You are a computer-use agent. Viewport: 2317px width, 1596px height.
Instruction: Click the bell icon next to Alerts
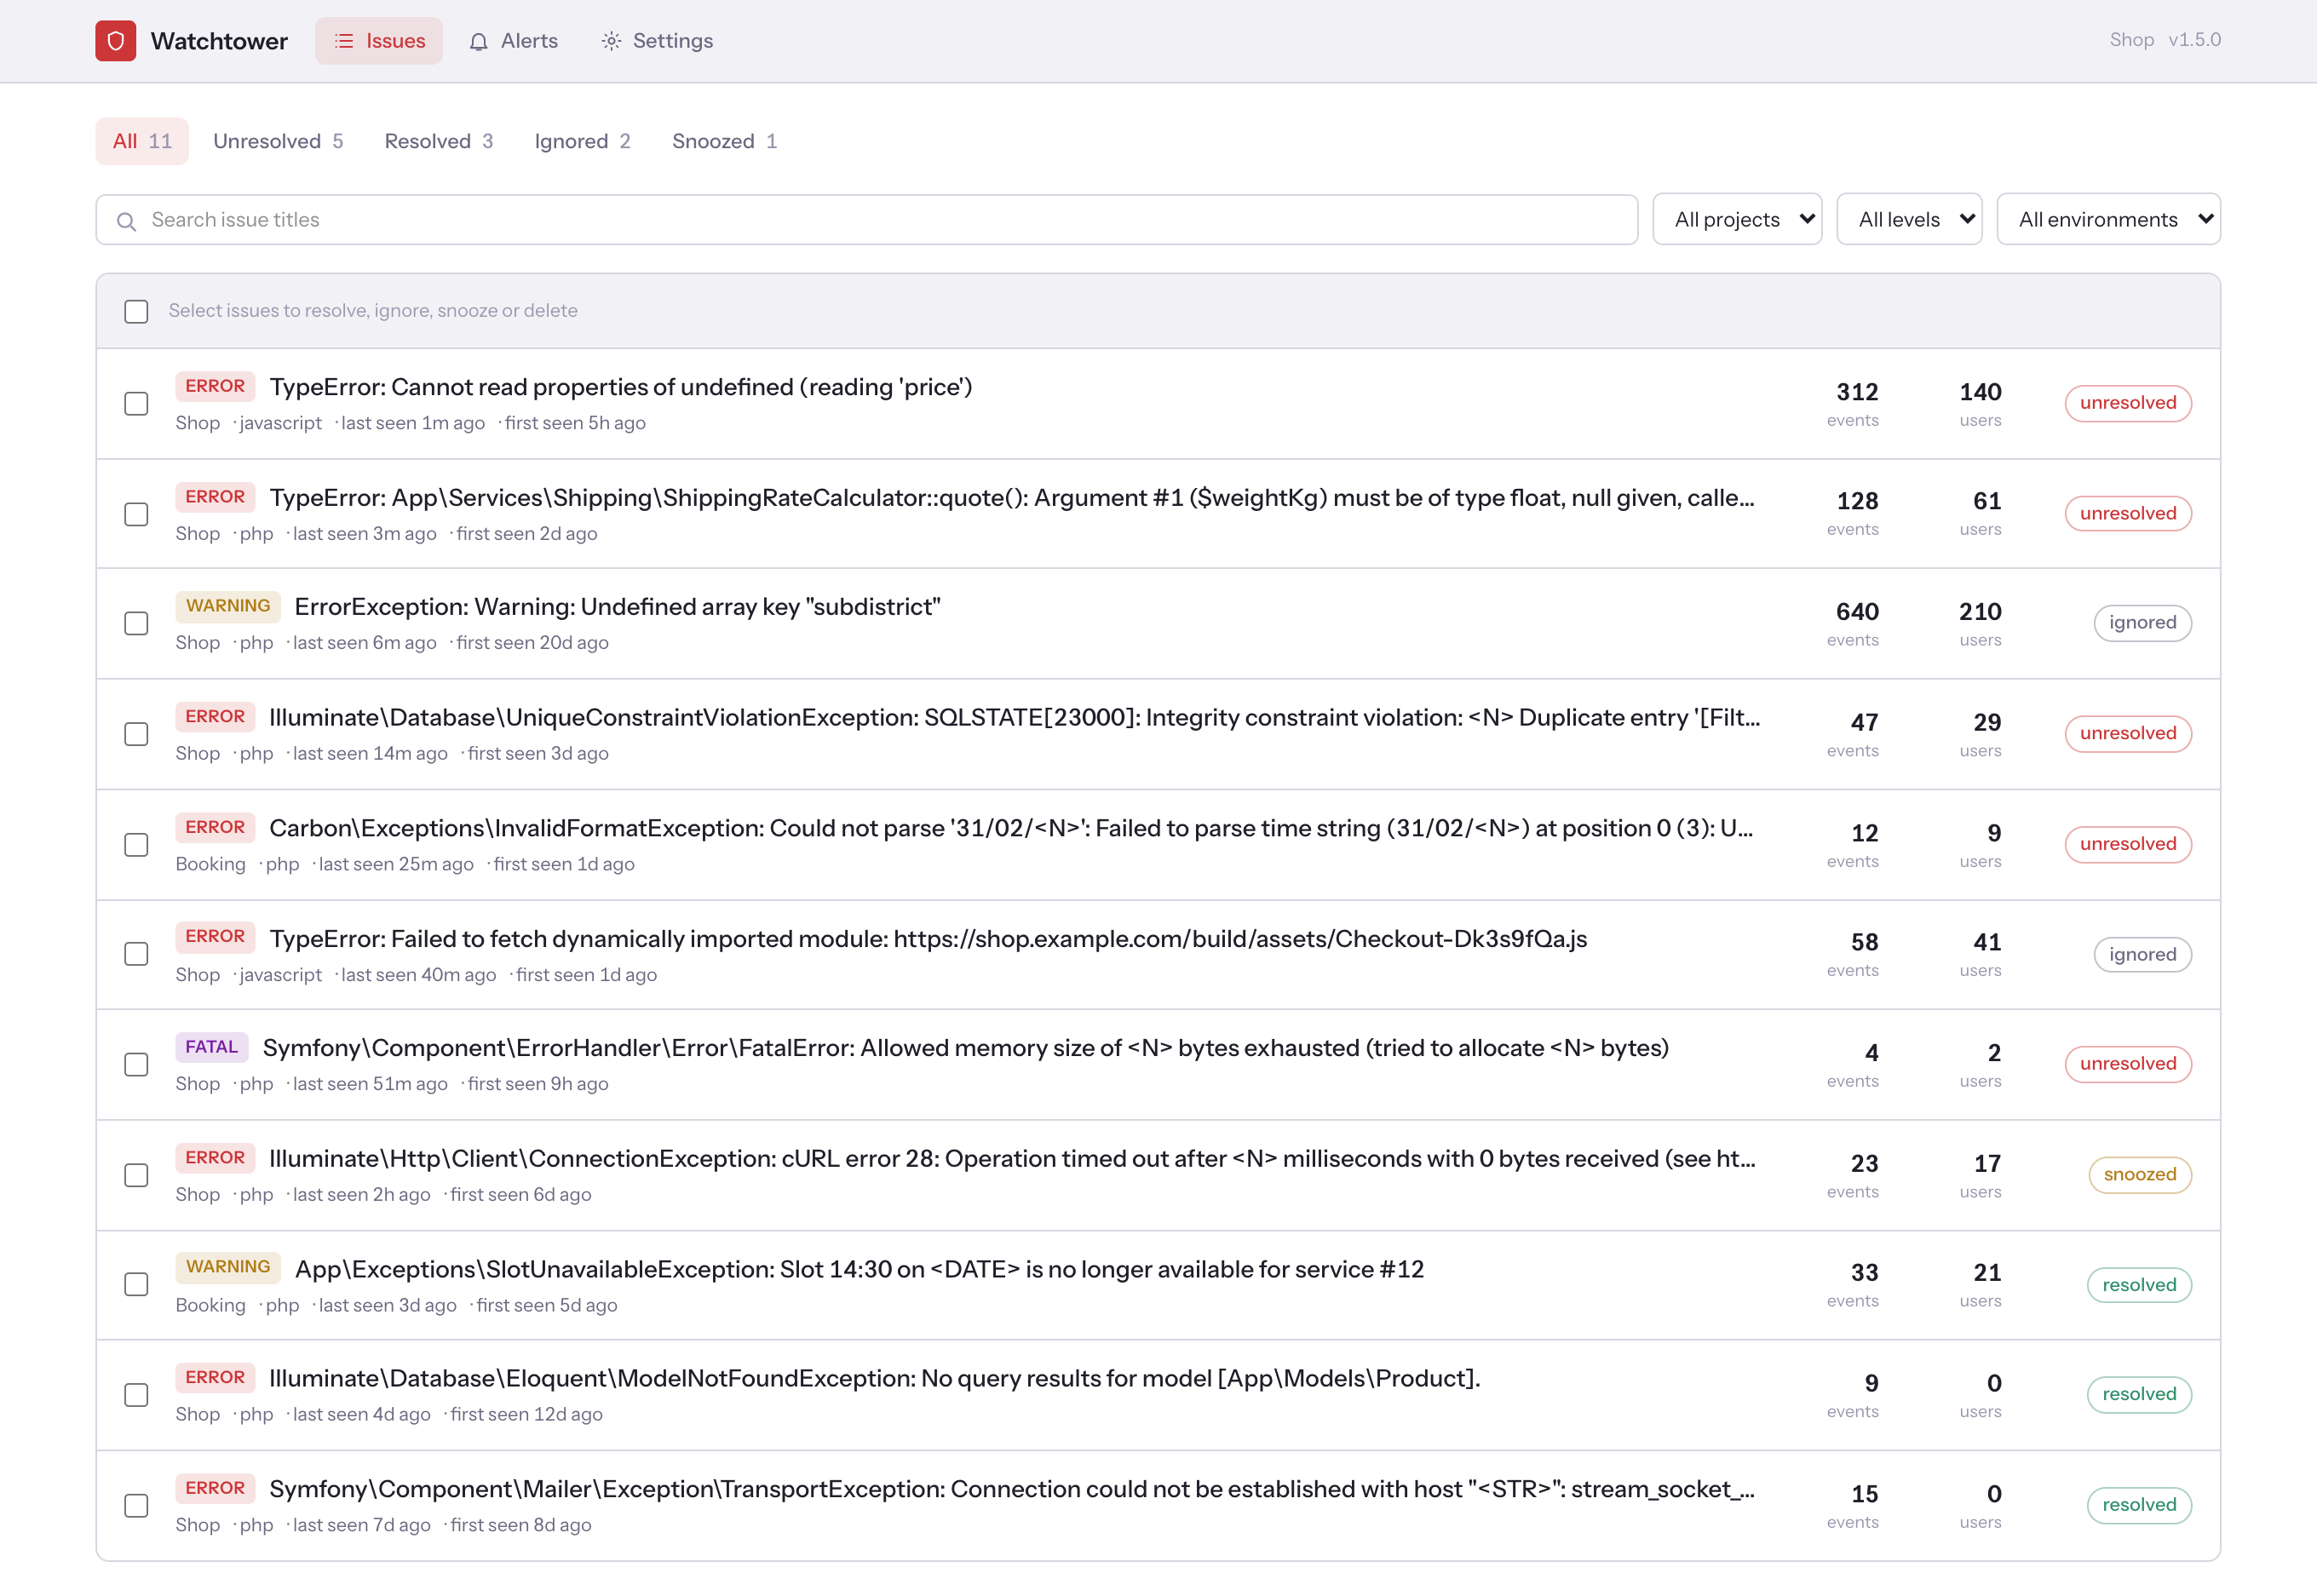479,41
